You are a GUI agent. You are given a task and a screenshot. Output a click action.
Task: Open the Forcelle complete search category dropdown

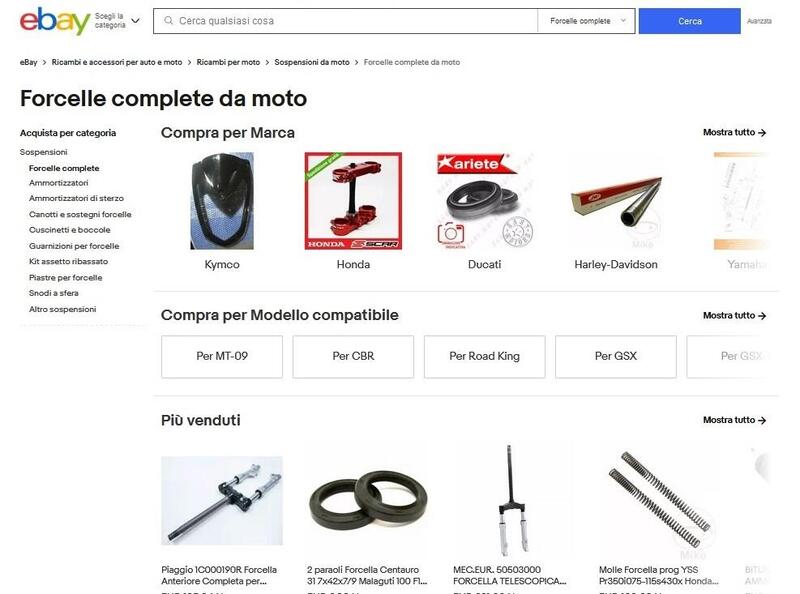(587, 21)
